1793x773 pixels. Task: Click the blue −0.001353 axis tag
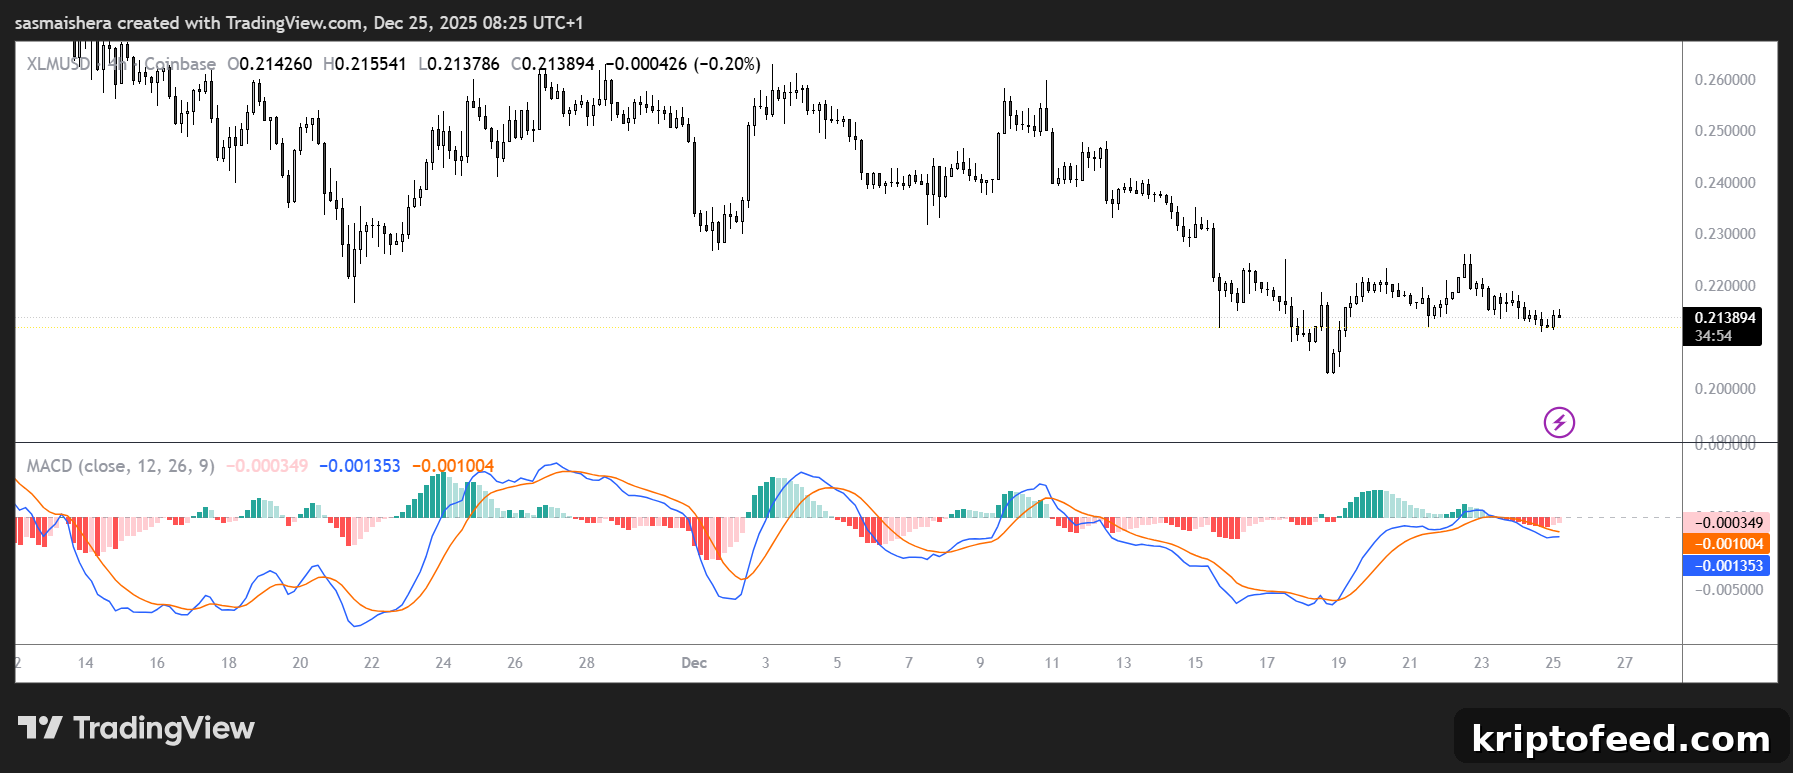(1727, 566)
